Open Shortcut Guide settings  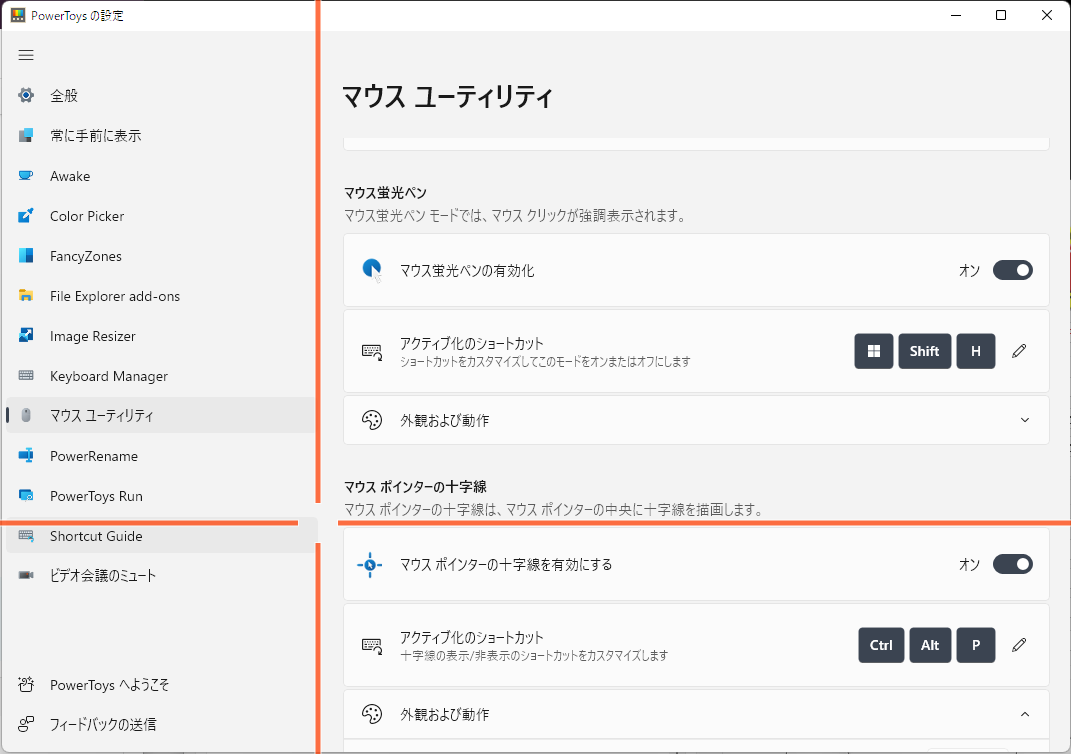tap(161, 536)
